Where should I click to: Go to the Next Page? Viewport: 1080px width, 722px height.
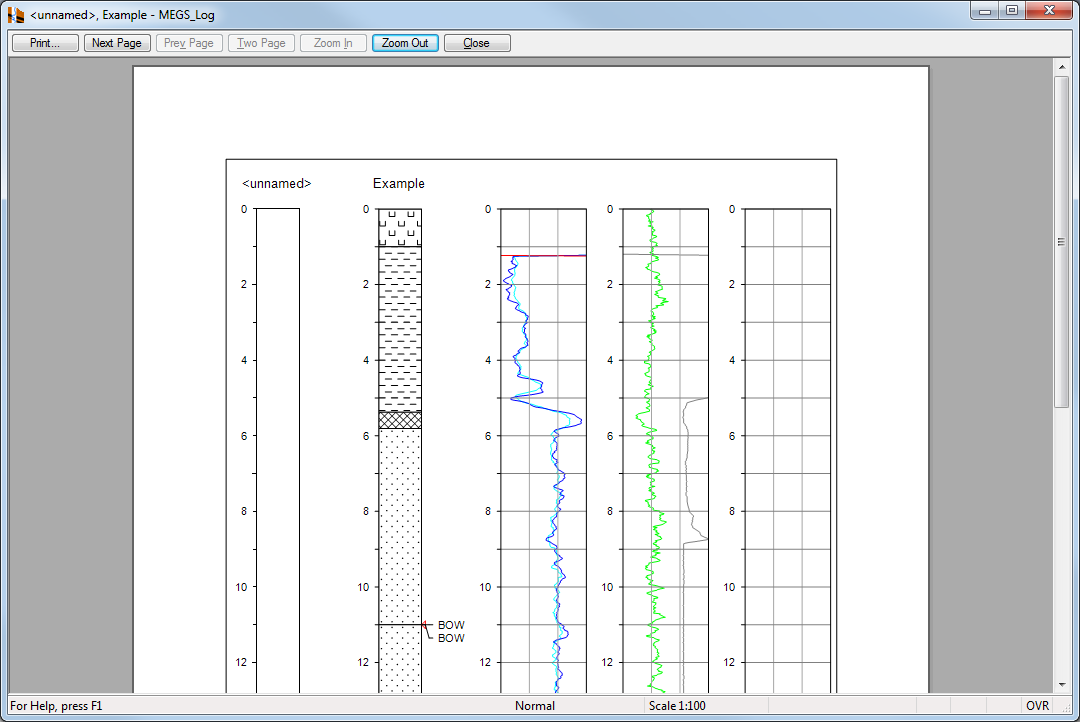117,43
